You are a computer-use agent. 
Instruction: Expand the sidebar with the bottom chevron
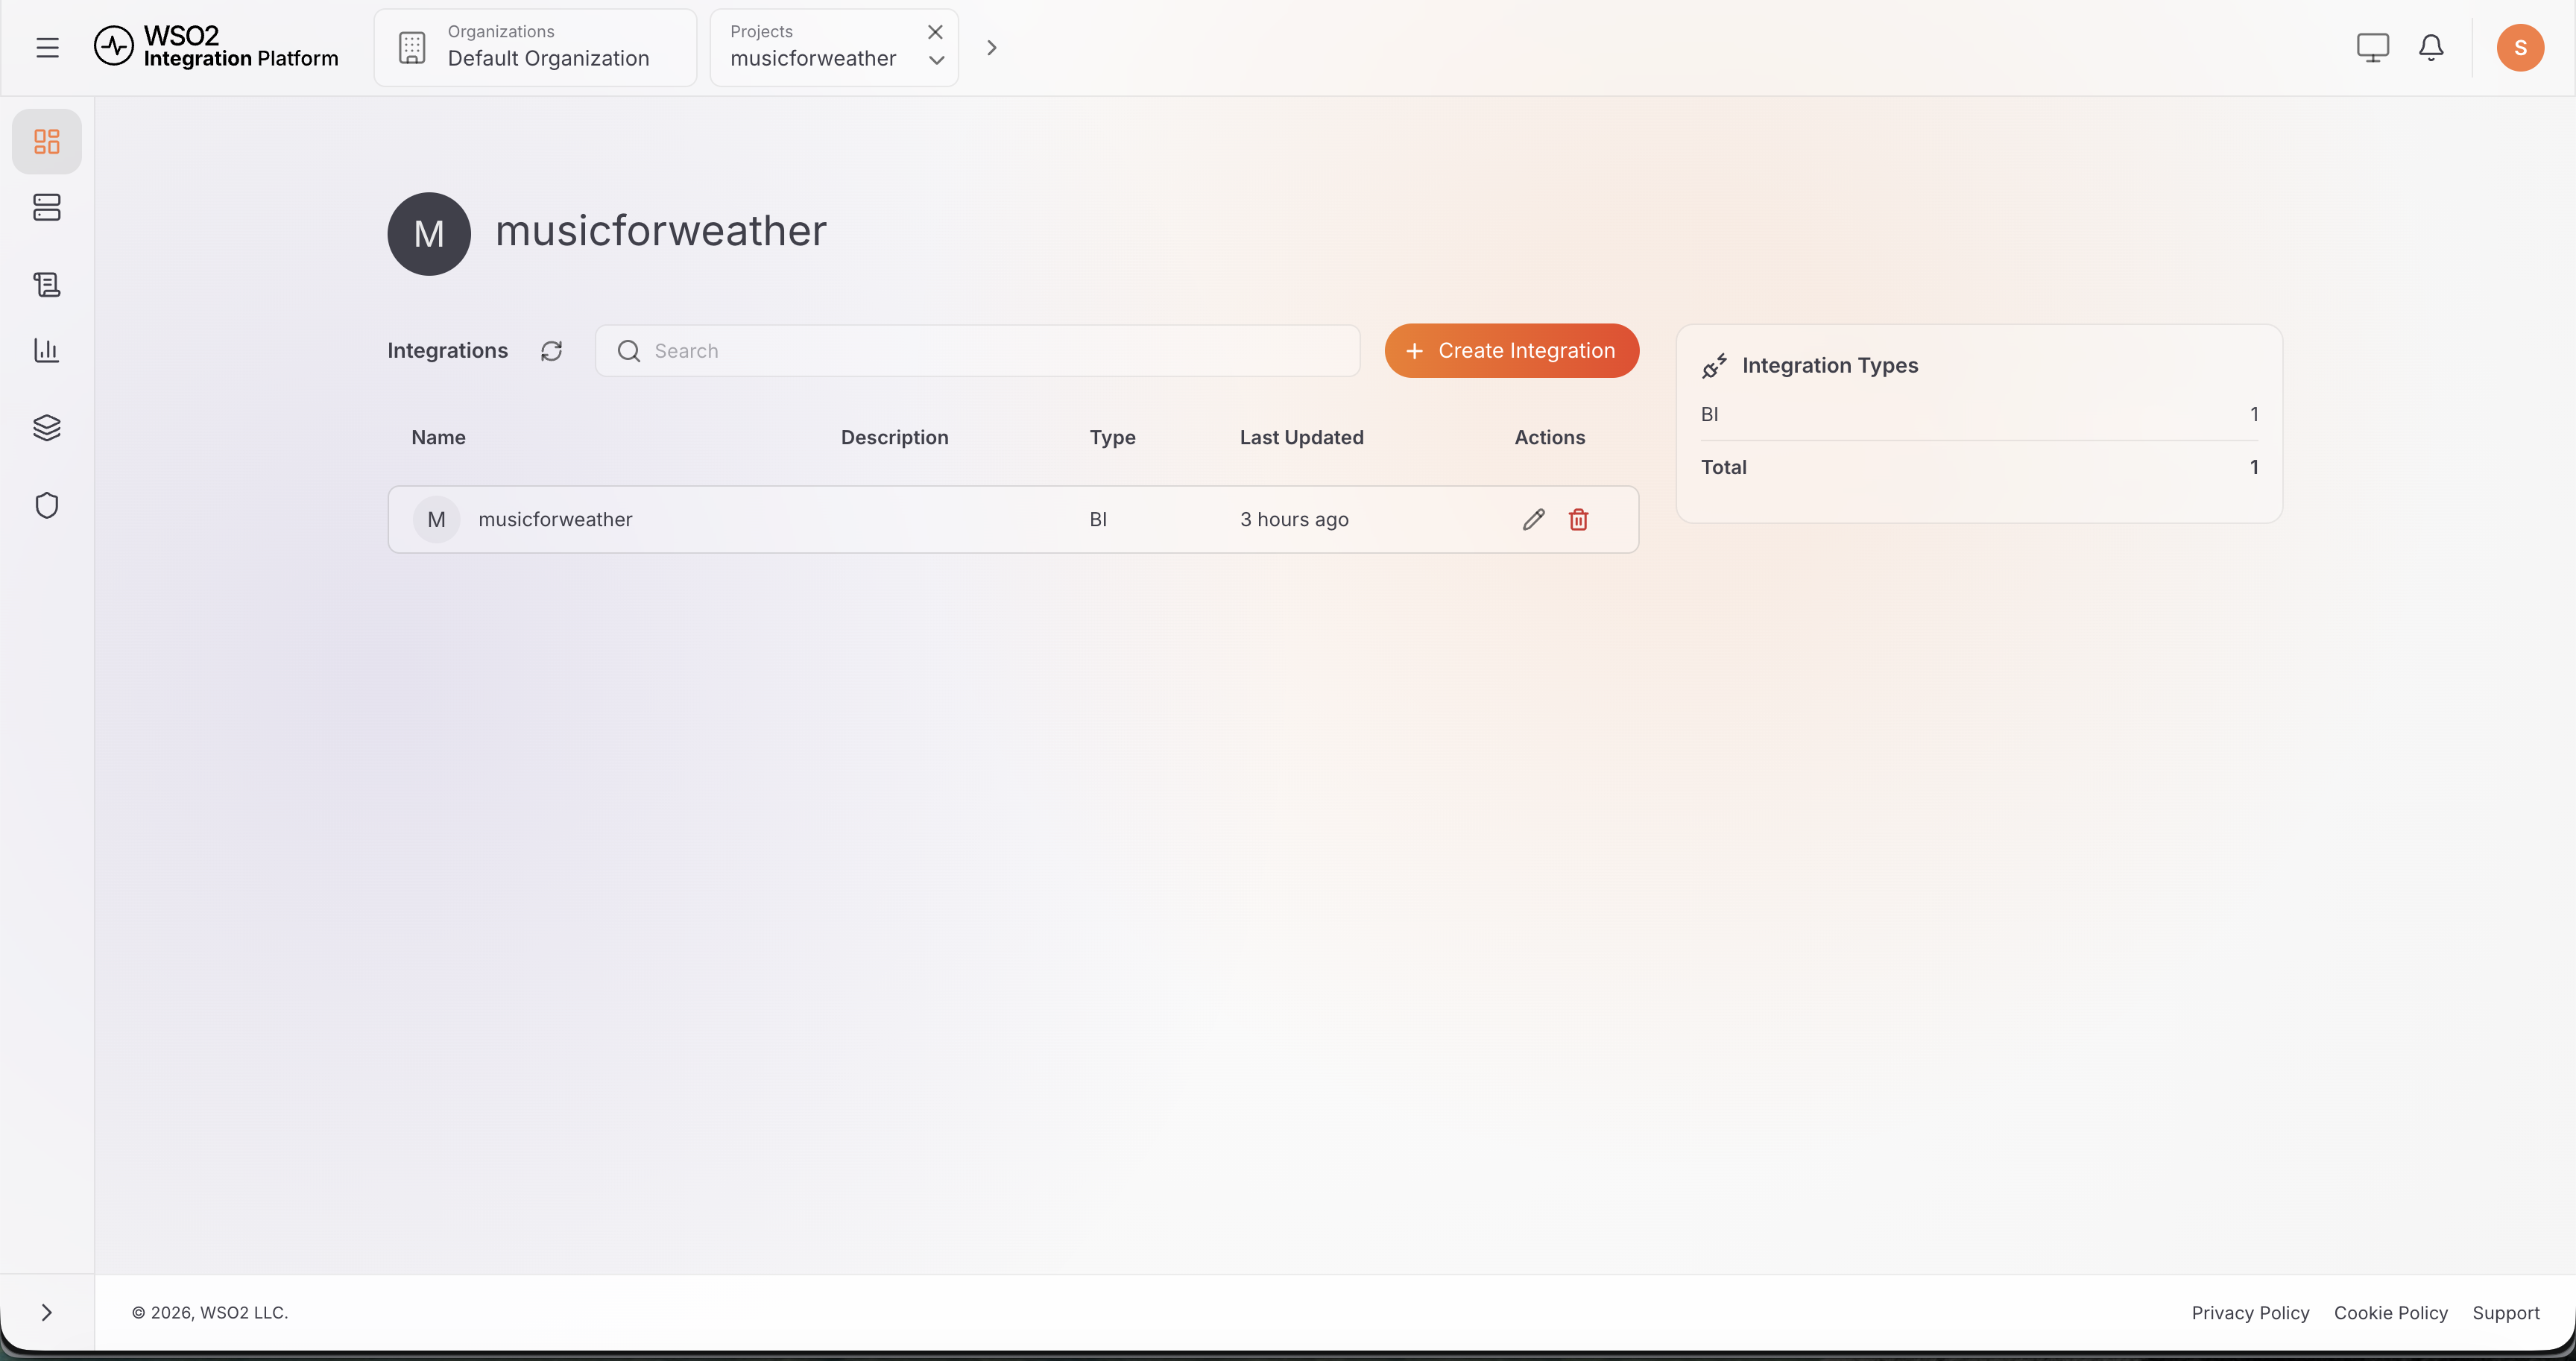(x=47, y=1312)
